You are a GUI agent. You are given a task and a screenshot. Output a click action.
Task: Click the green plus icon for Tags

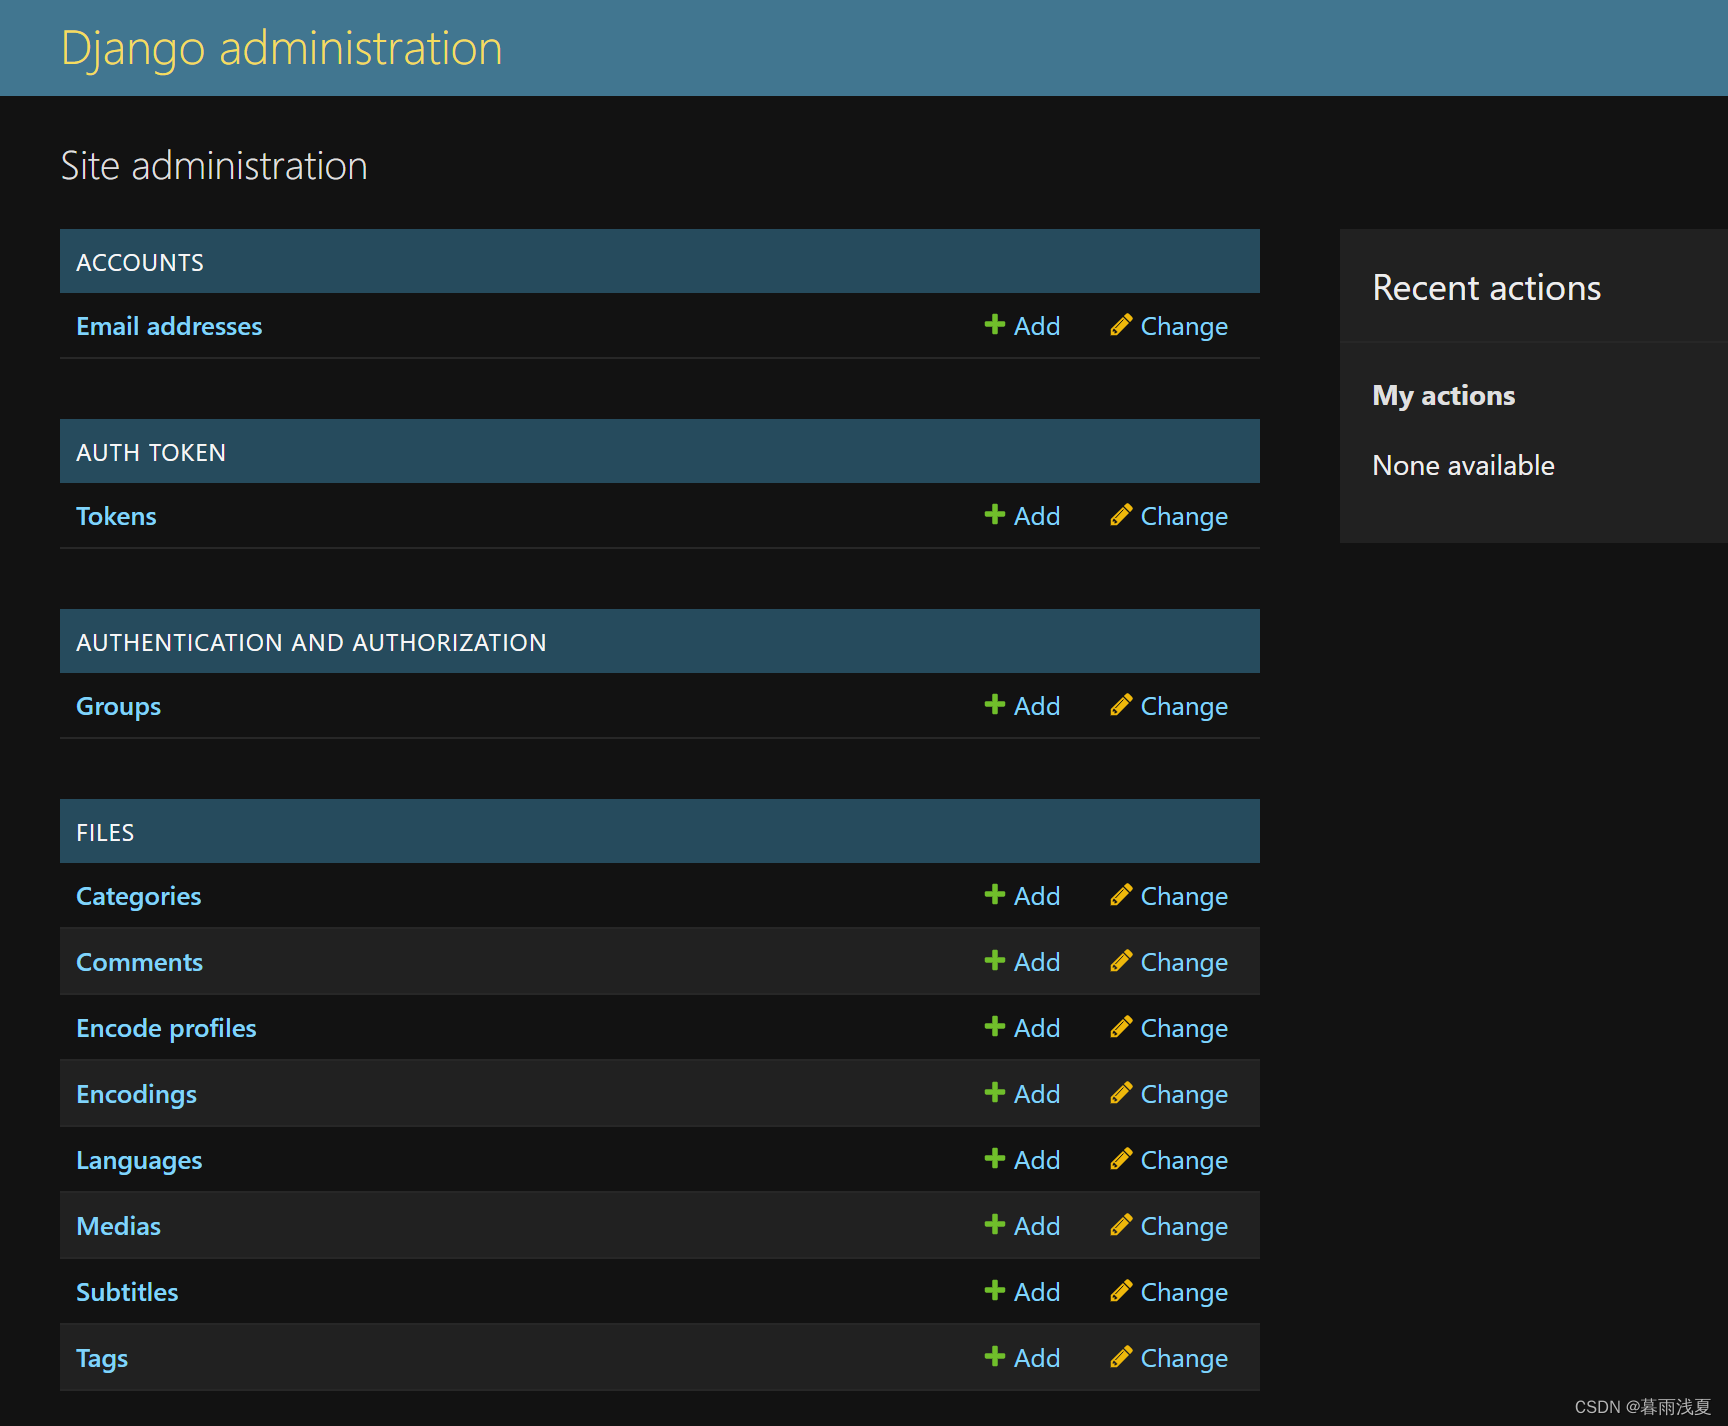[995, 1356]
